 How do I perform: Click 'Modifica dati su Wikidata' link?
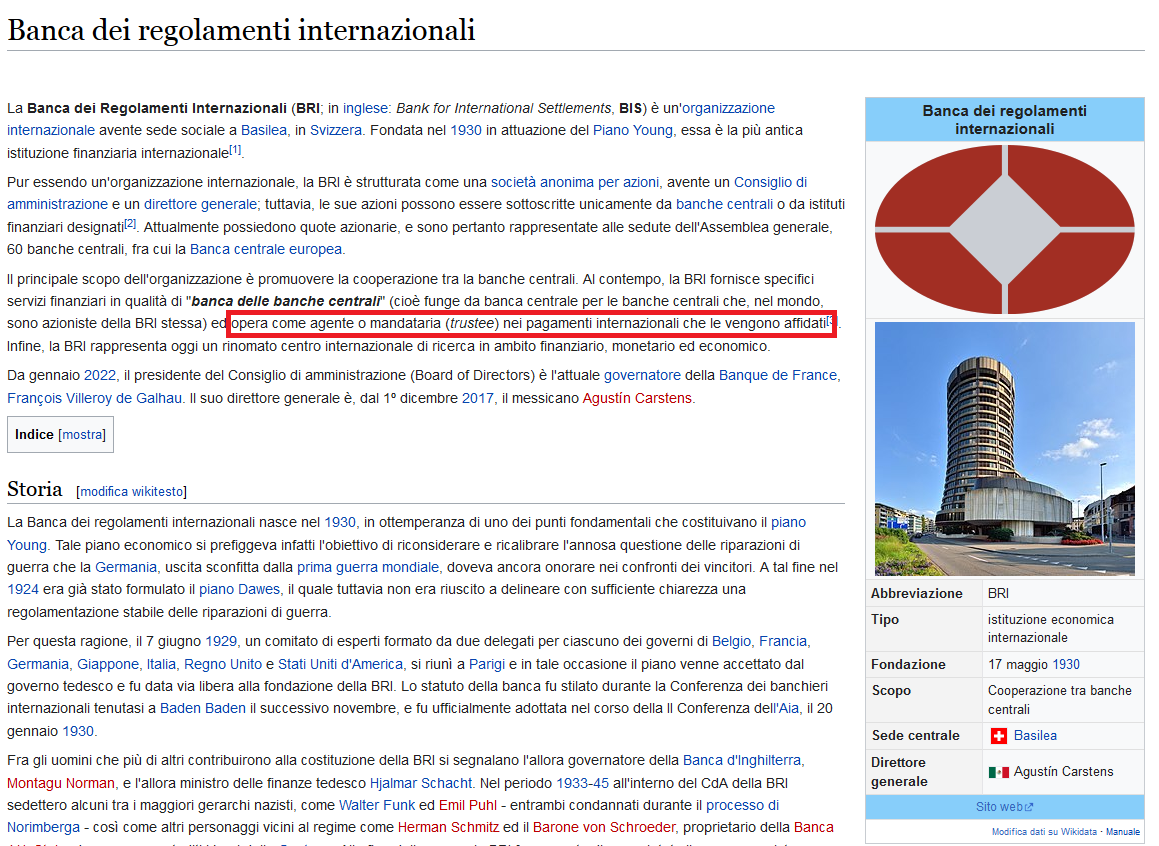tap(1044, 832)
